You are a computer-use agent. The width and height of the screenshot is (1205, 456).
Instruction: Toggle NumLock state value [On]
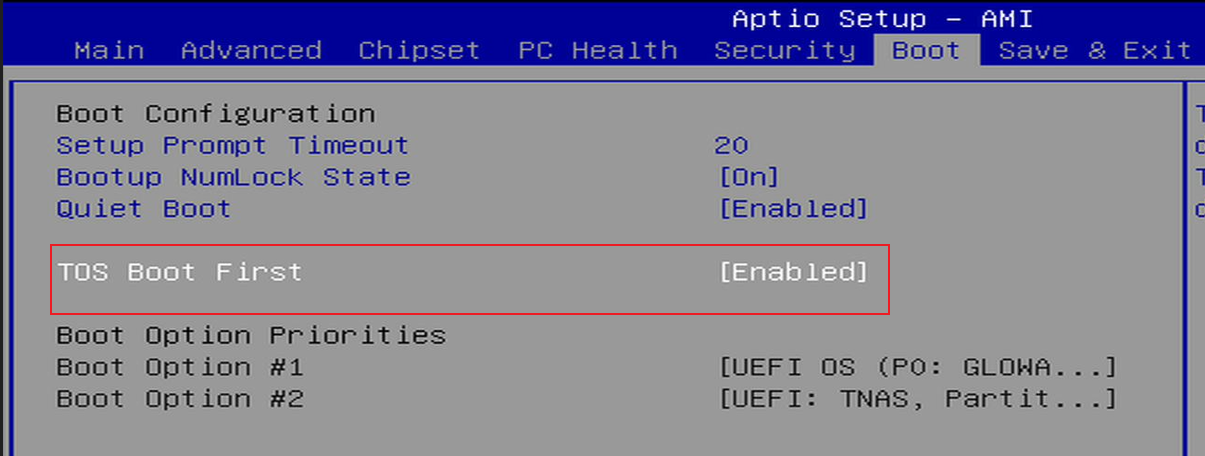749,177
